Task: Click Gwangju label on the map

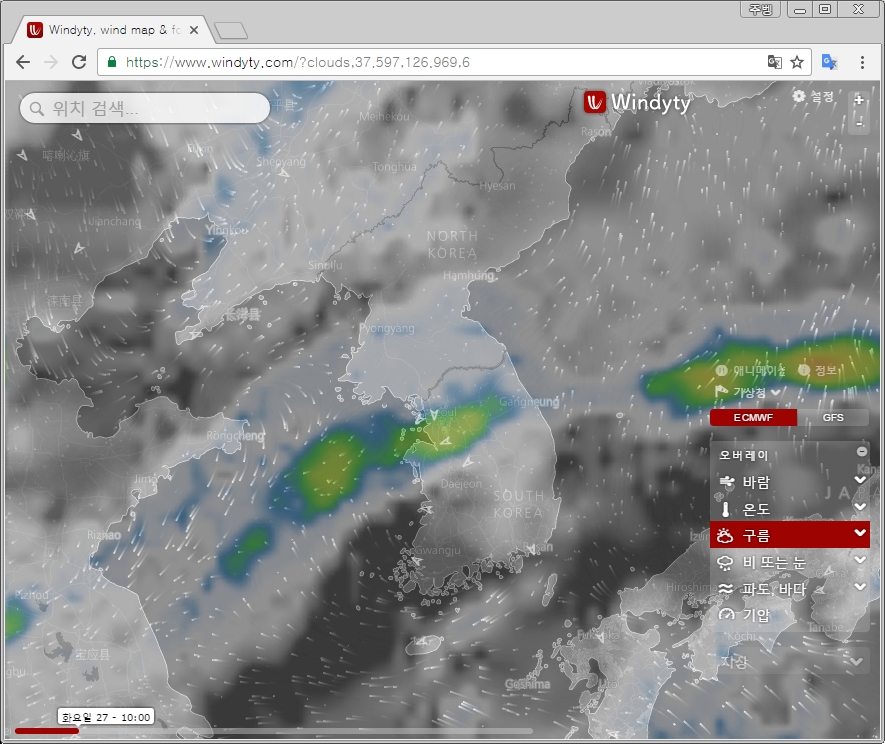Action: pyautogui.click(x=437, y=550)
